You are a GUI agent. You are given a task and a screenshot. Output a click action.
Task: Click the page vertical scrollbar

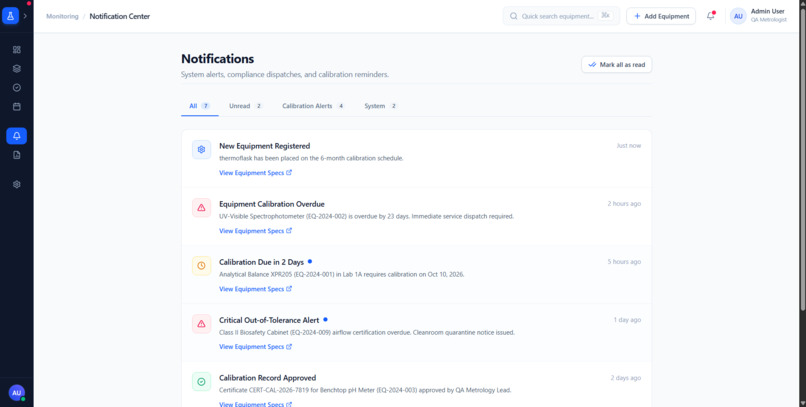tap(803, 159)
